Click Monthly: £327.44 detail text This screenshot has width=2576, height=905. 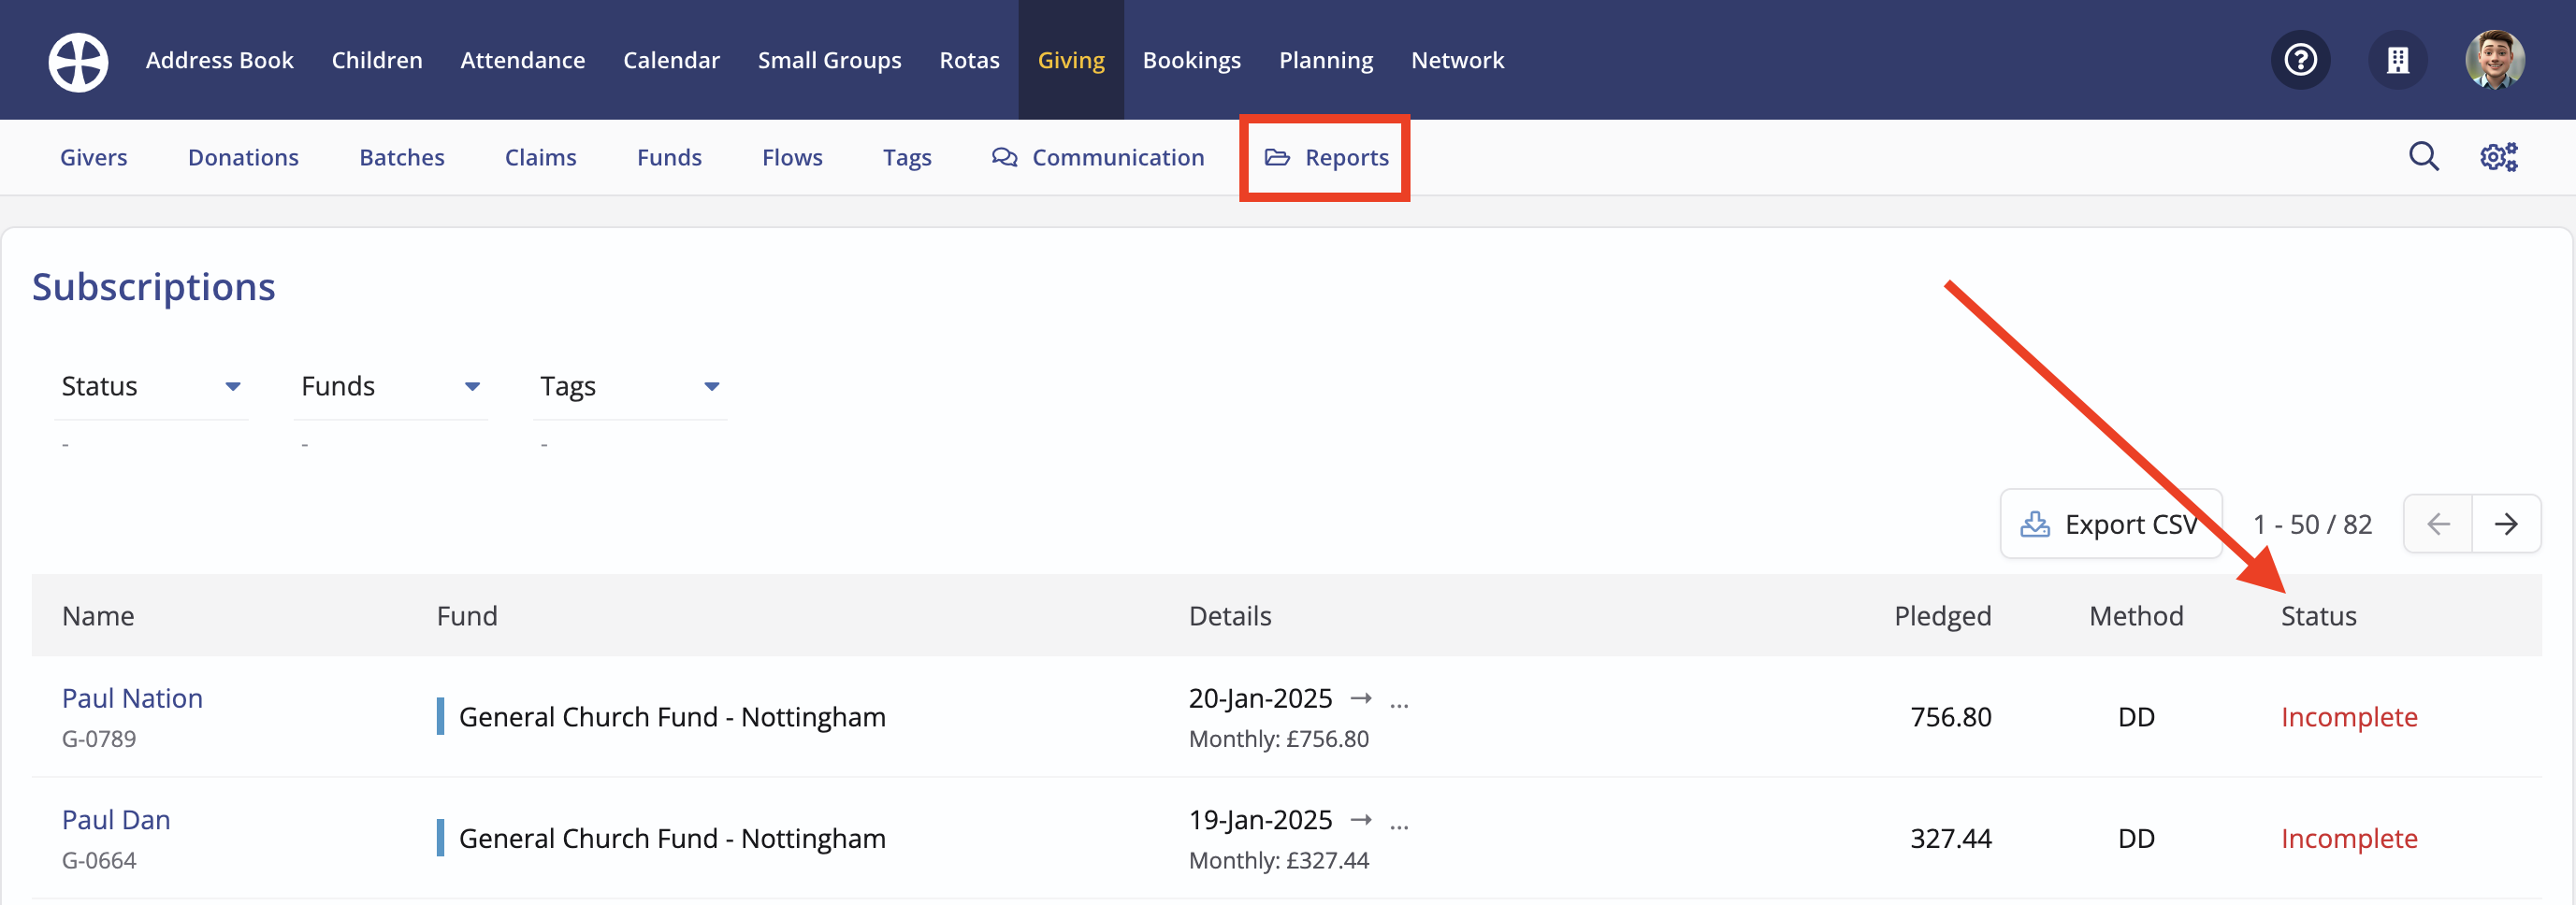pos(1279,860)
